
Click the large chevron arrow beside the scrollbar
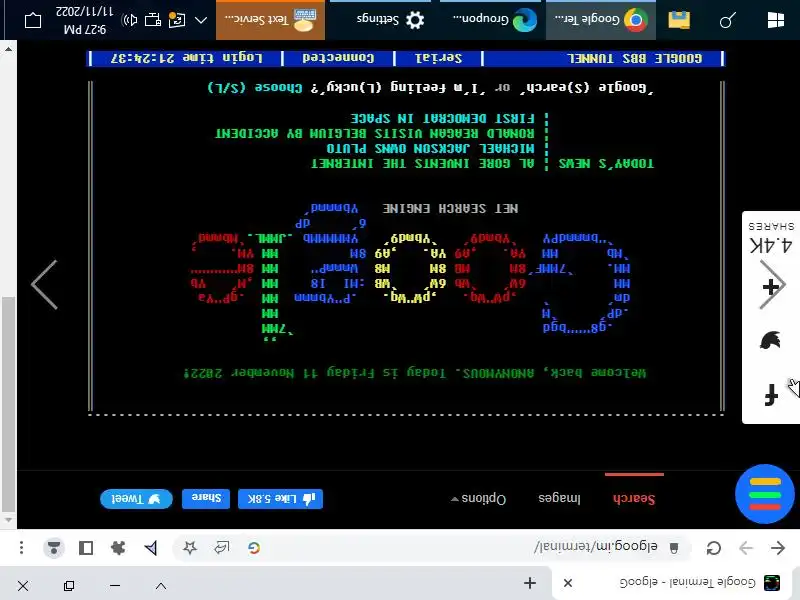pyautogui.click(x=45, y=285)
